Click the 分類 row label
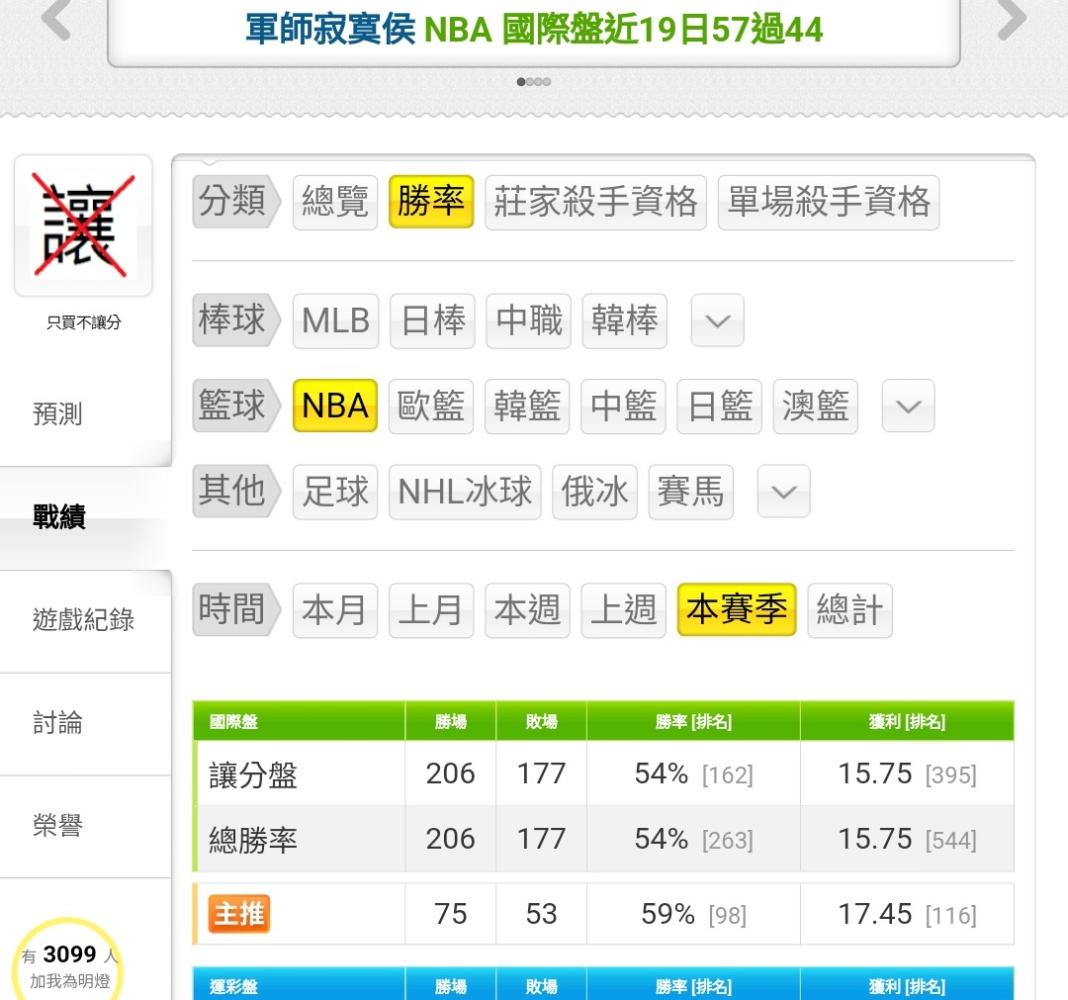1068x1000 pixels. pyautogui.click(x=235, y=202)
